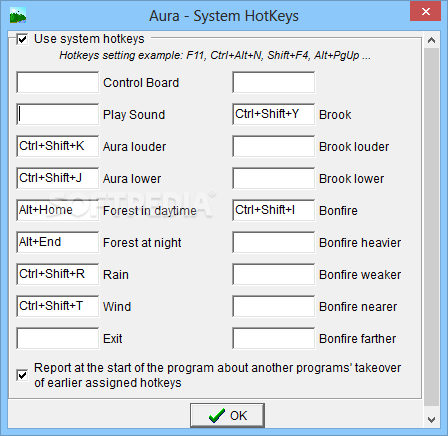448x436 pixels.
Task: Click the vertical scrollbar track
Action: coord(431,227)
